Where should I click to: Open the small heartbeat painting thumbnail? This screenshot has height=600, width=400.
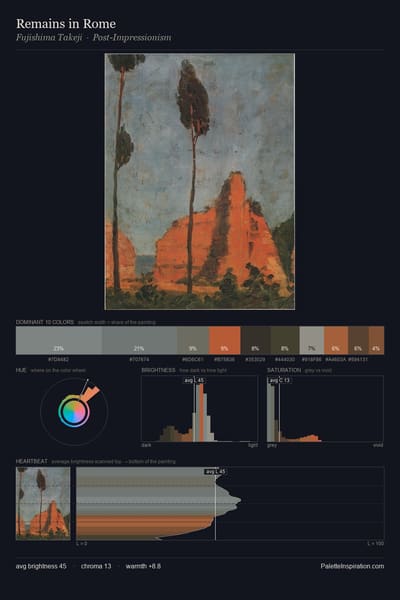pyautogui.click(x=43, y=503)
